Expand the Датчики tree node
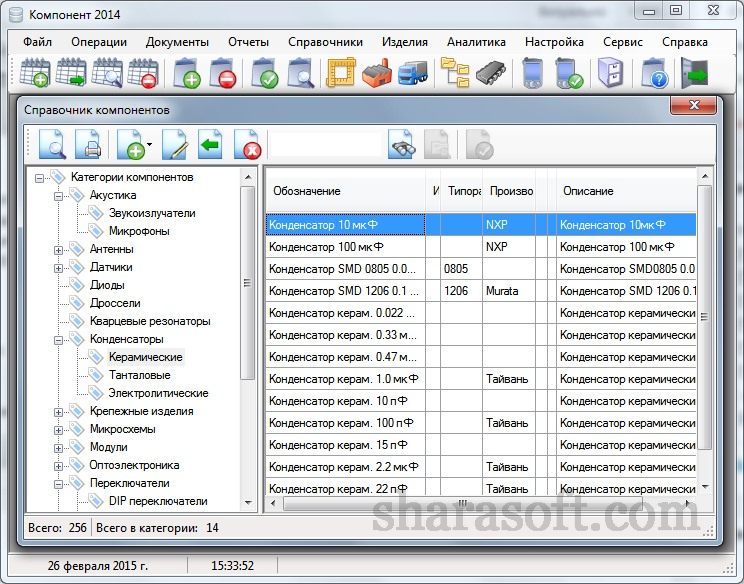Viewport: 744px width, 584px height. [58, 268]
